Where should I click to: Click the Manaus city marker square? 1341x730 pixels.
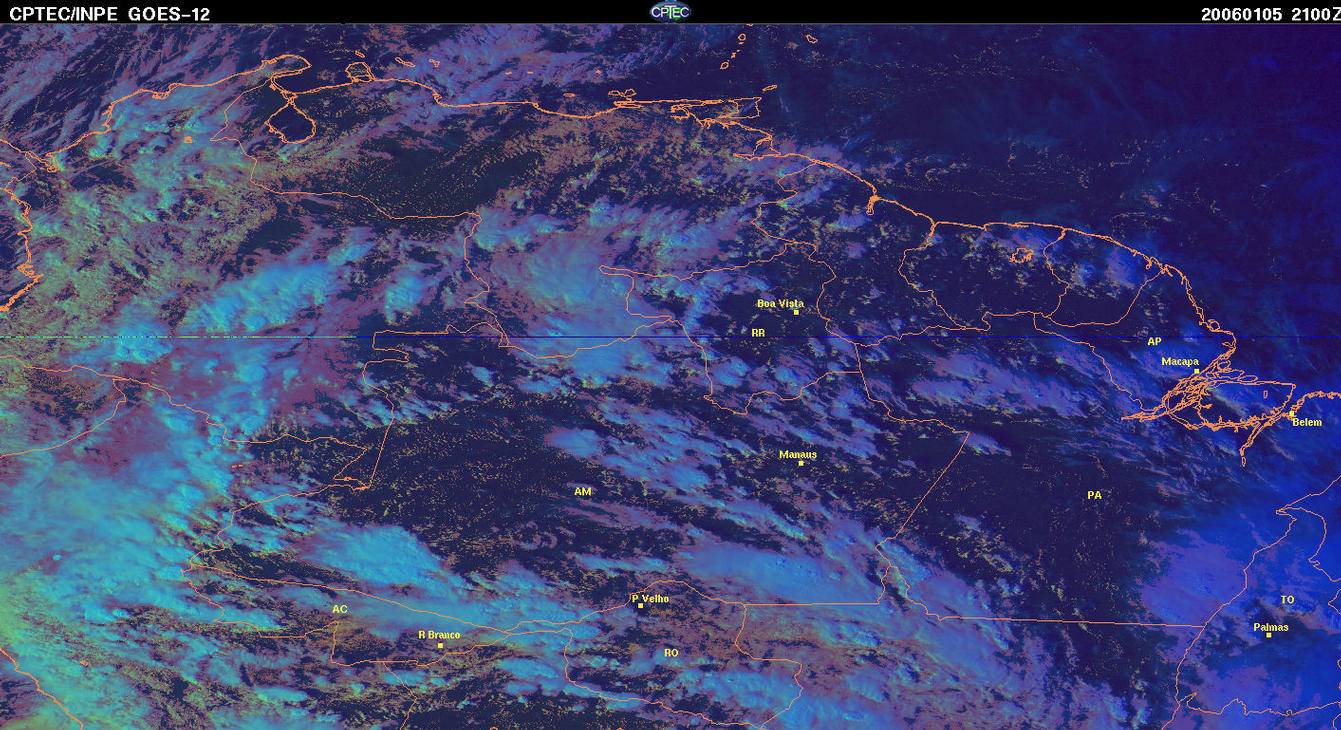tap(801, 463)
